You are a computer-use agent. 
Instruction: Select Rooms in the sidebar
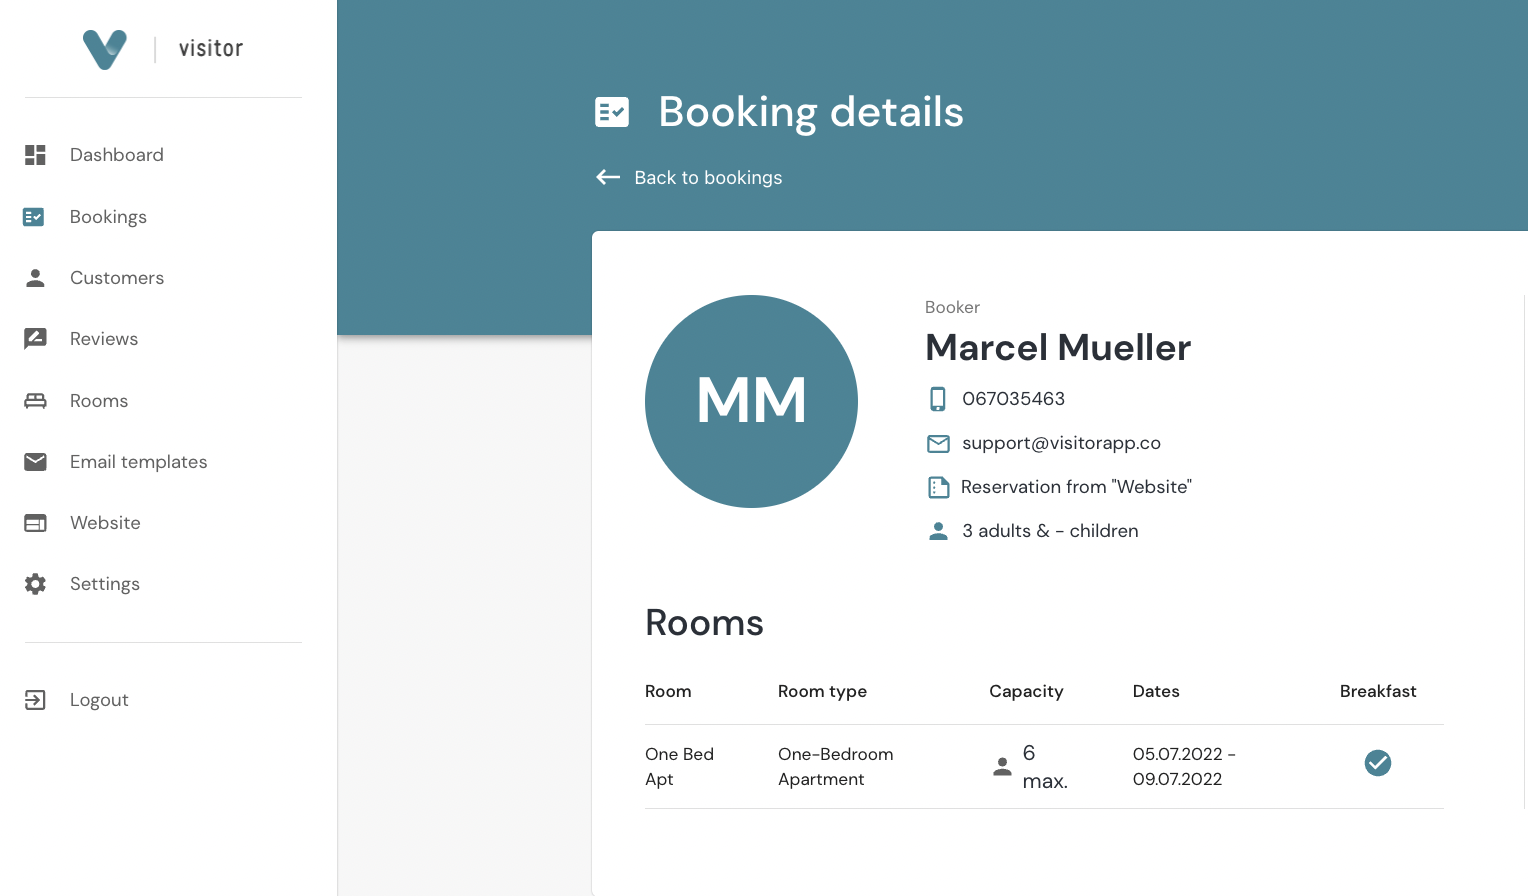99,401
